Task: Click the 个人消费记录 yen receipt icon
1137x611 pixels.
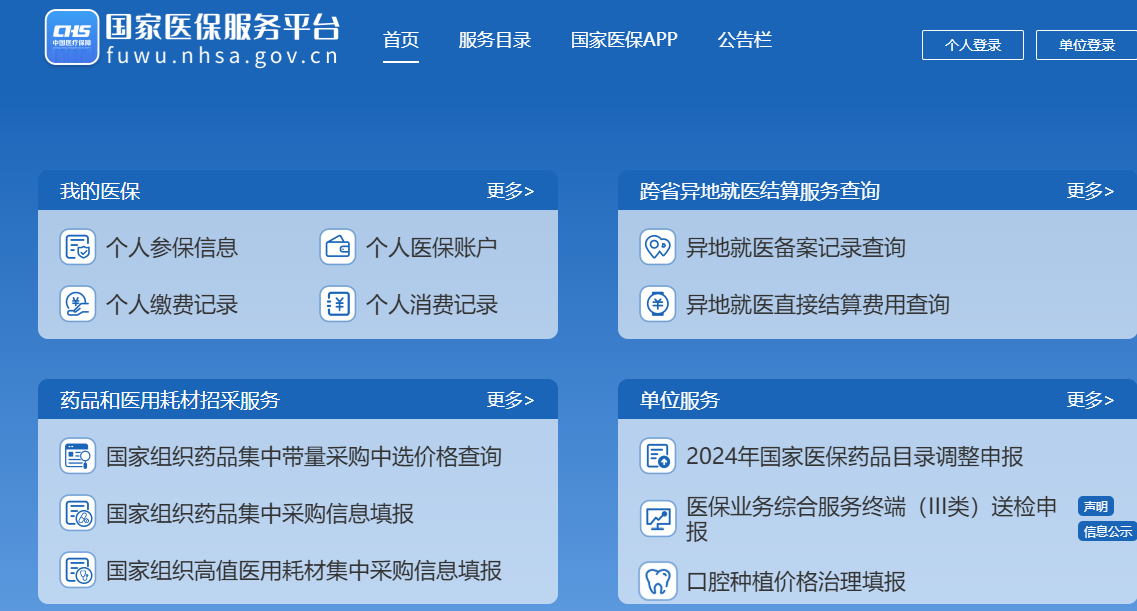Action: (338, 304)
